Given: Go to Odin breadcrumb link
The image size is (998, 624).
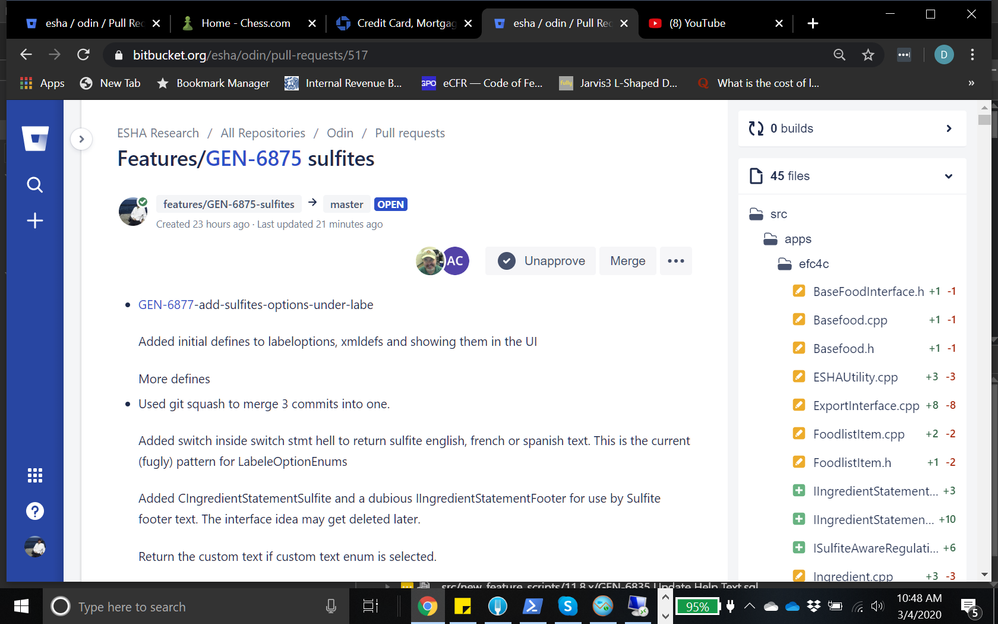Looking at the screenshot, I should pos(340,133).
